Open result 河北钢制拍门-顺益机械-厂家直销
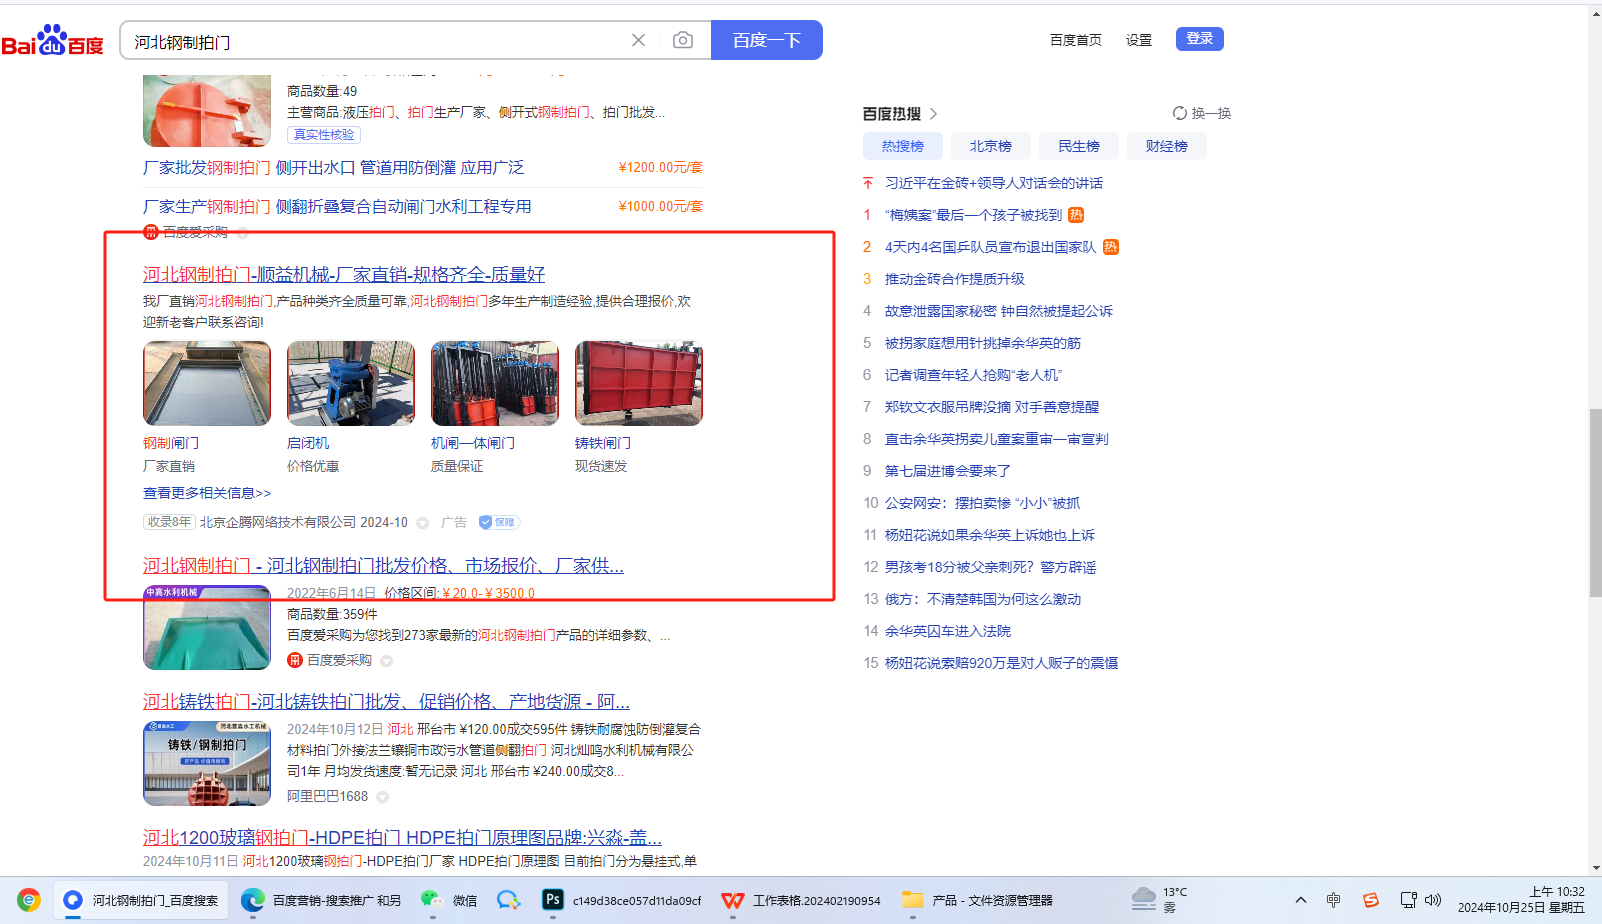 (344, 274)
